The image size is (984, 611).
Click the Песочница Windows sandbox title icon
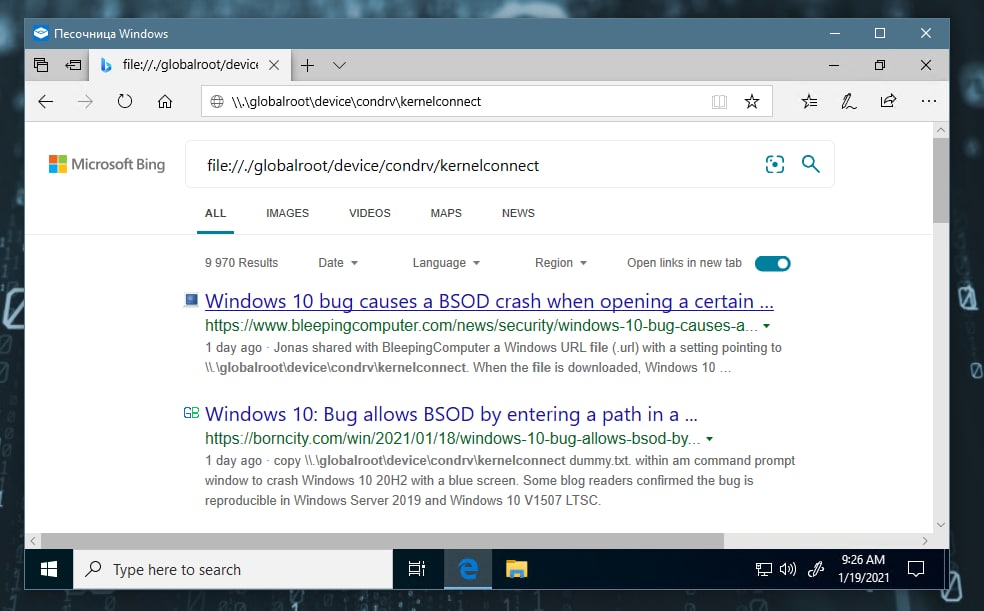[41, 33]
